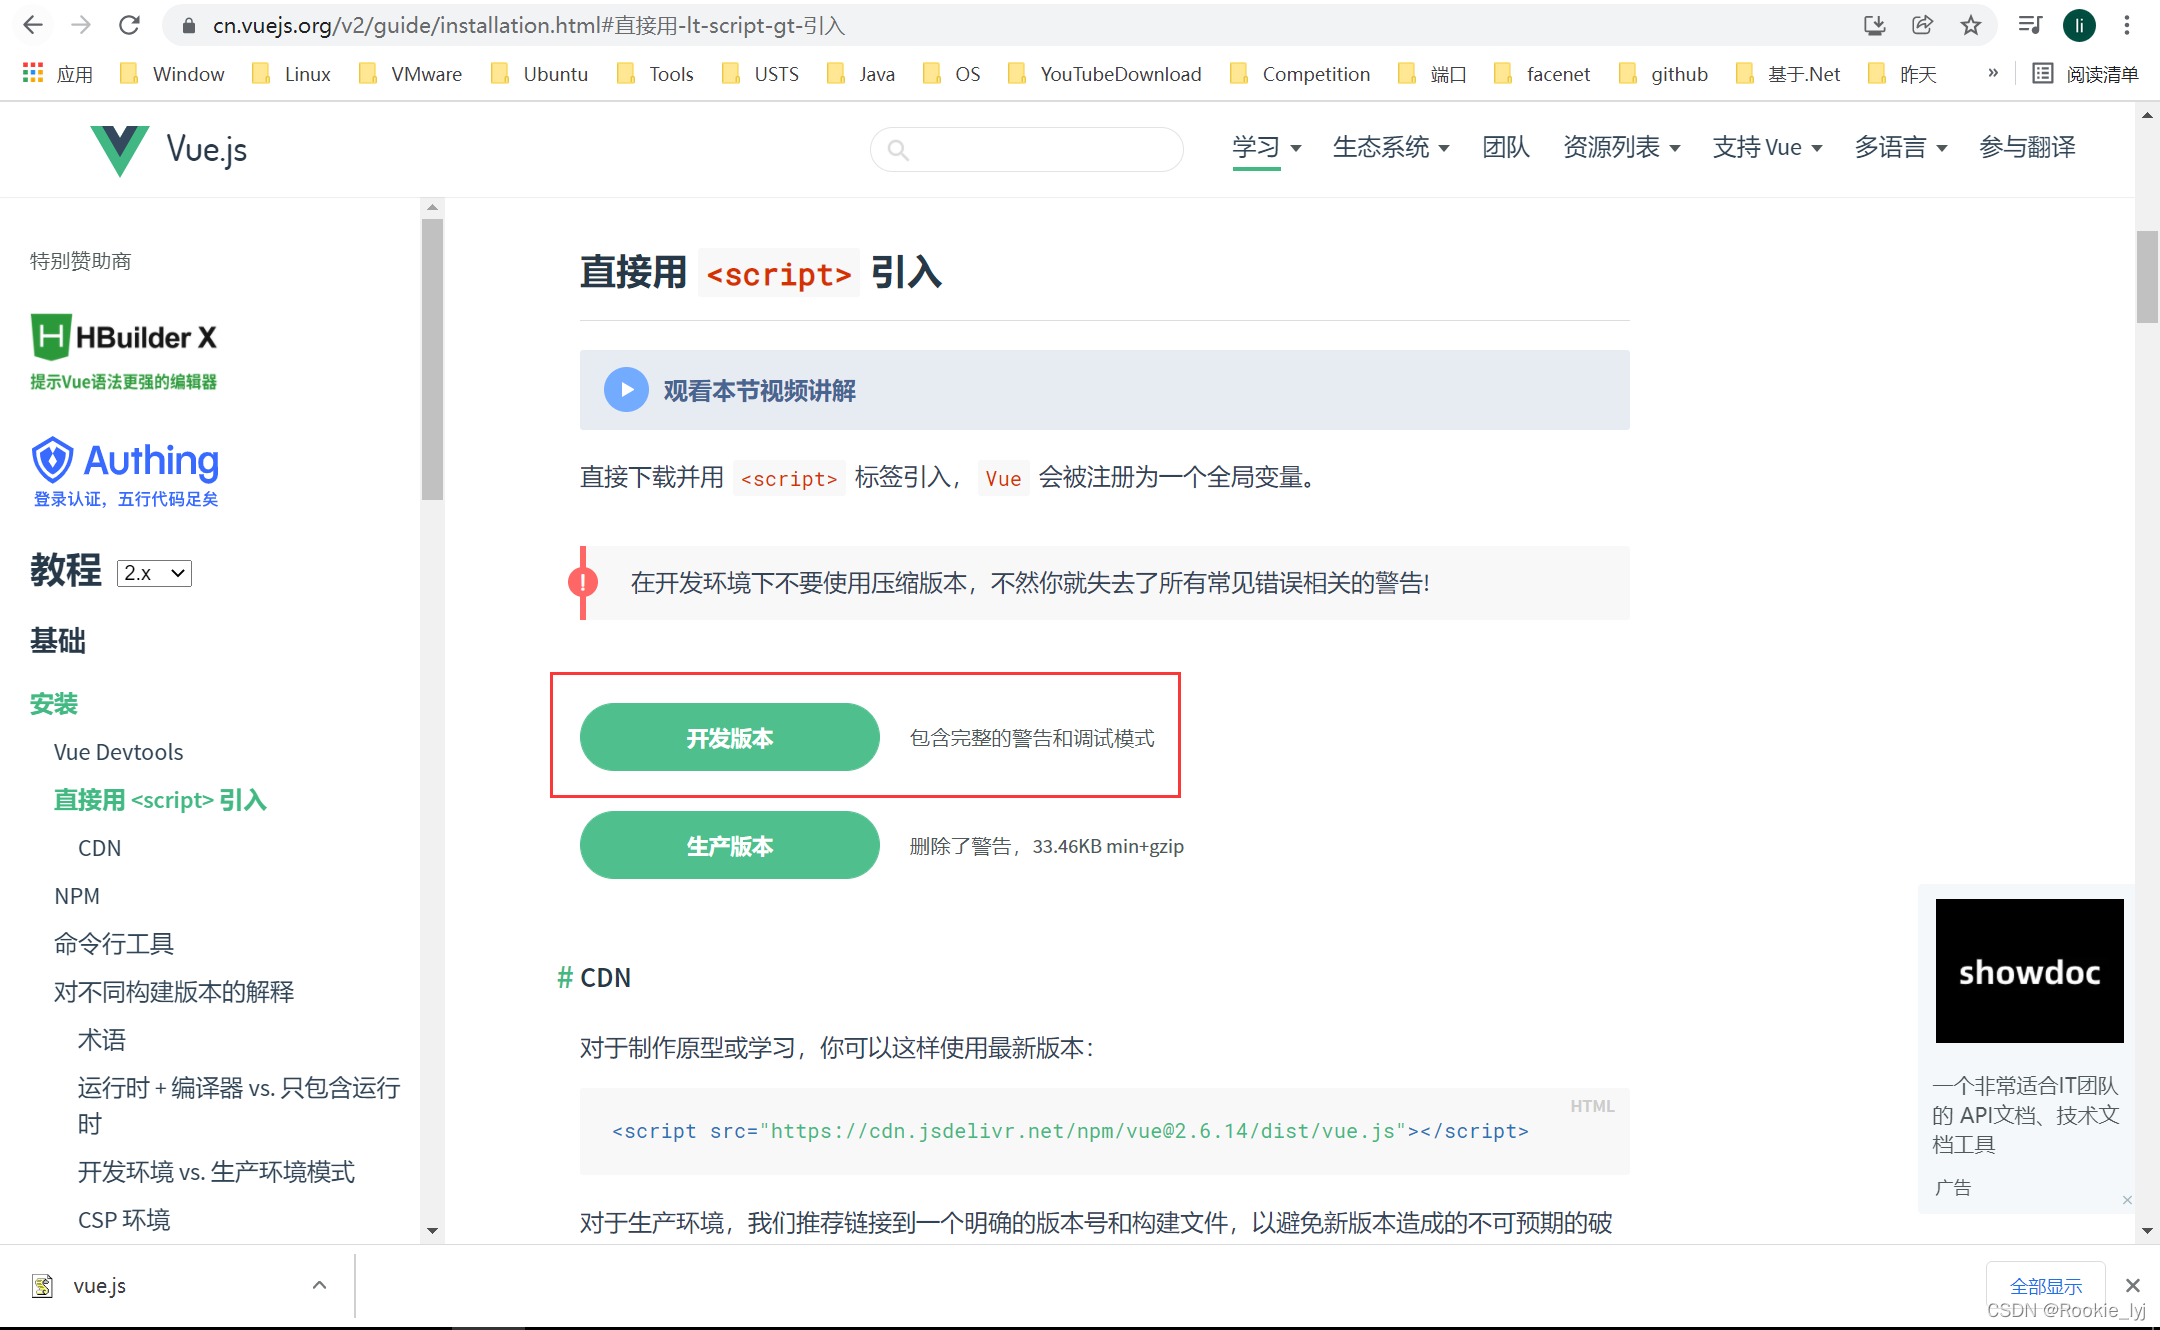Click the browser profile avatar
The width and height of the screenshot is (2160, 1330).
point(2079,25)
